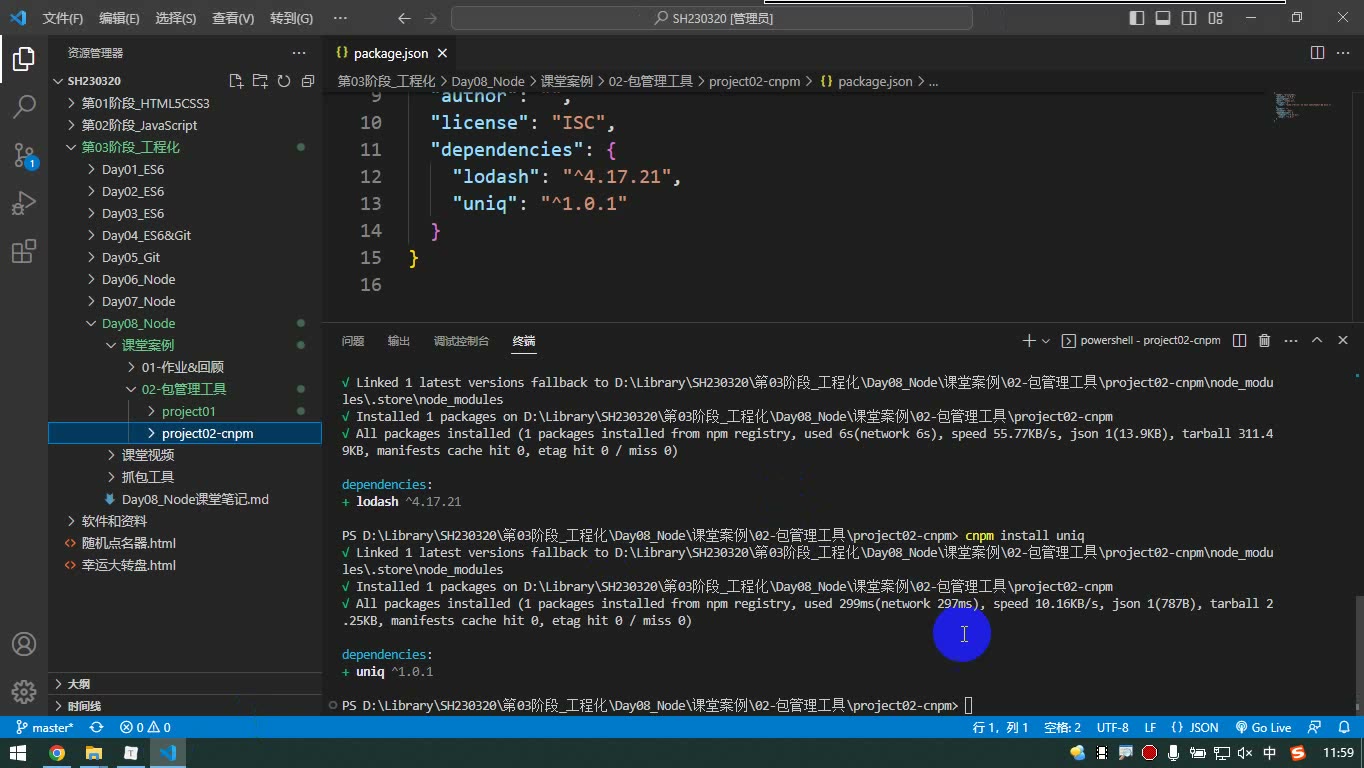
Task: Click the master* branch indicator
Action: coord(45,727)
